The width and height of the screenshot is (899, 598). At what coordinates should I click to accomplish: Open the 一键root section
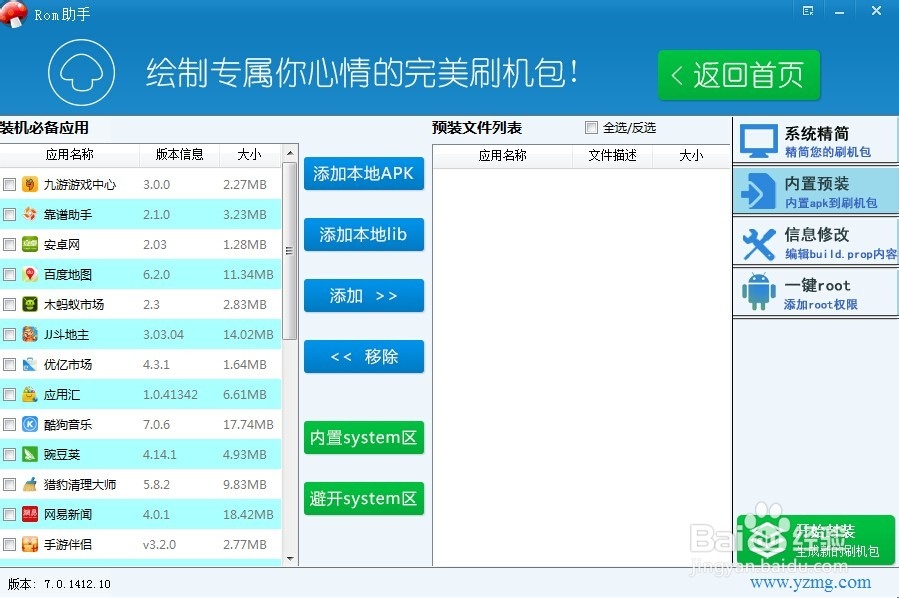coord(815,292)
